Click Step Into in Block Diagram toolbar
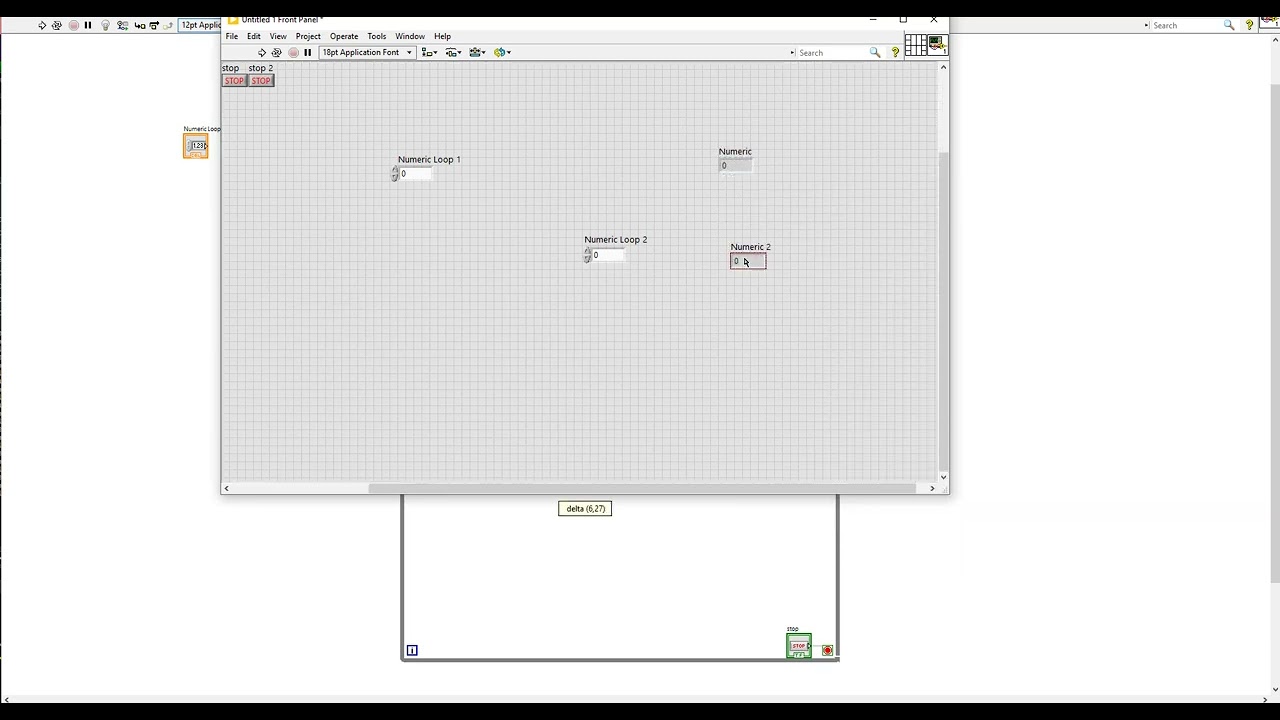This screenshot has height=720, width=1280. (x=140, y=25)
